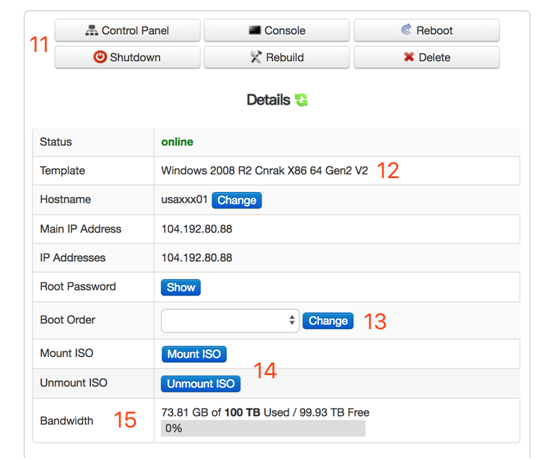
Task: Click the red Shutdown power icon
Action: click(x=100, y=57)
